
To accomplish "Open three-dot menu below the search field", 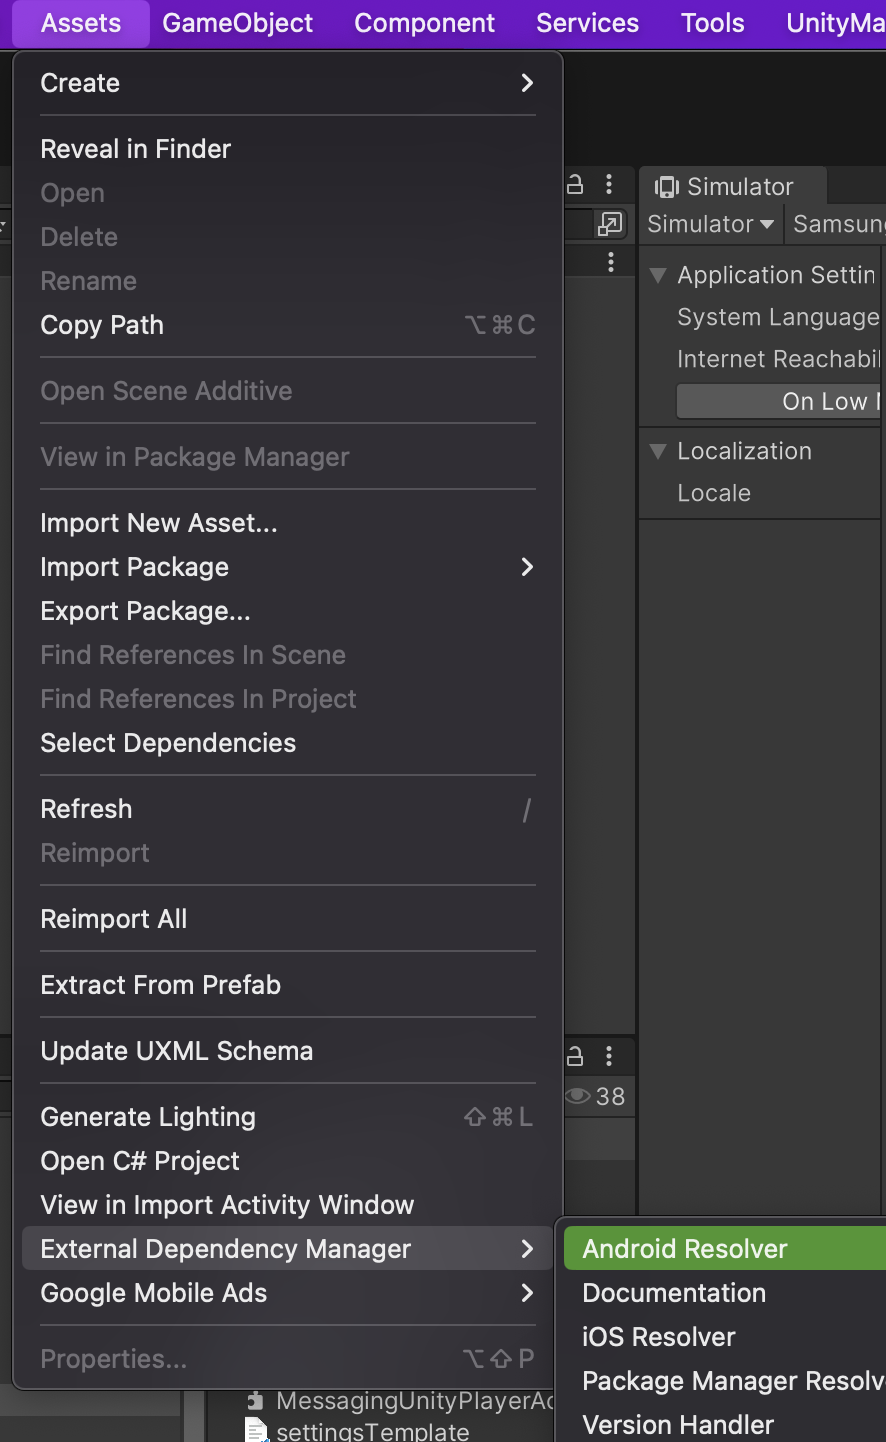I will [611, 262].
